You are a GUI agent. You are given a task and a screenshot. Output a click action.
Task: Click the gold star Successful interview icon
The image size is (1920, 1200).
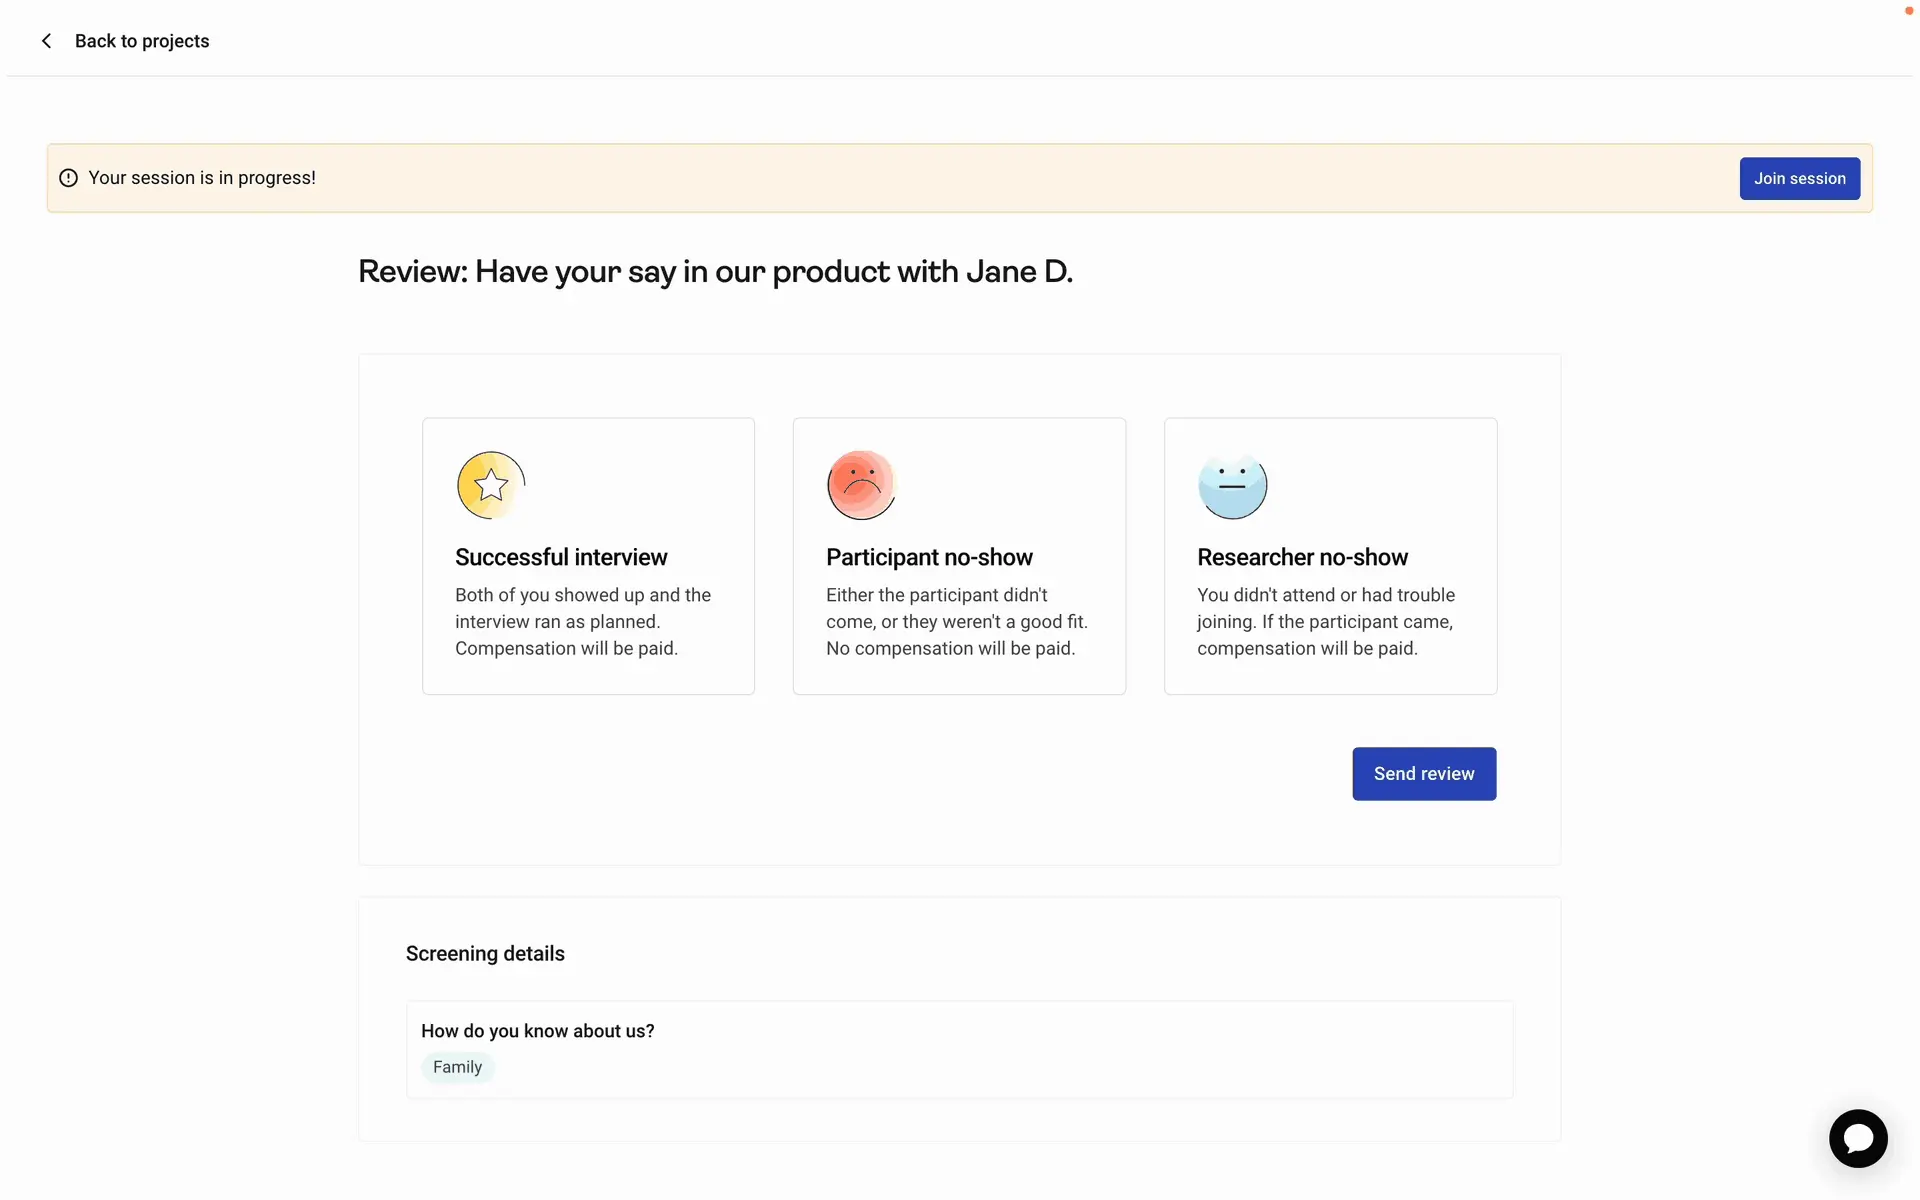[x=490, y=485]
